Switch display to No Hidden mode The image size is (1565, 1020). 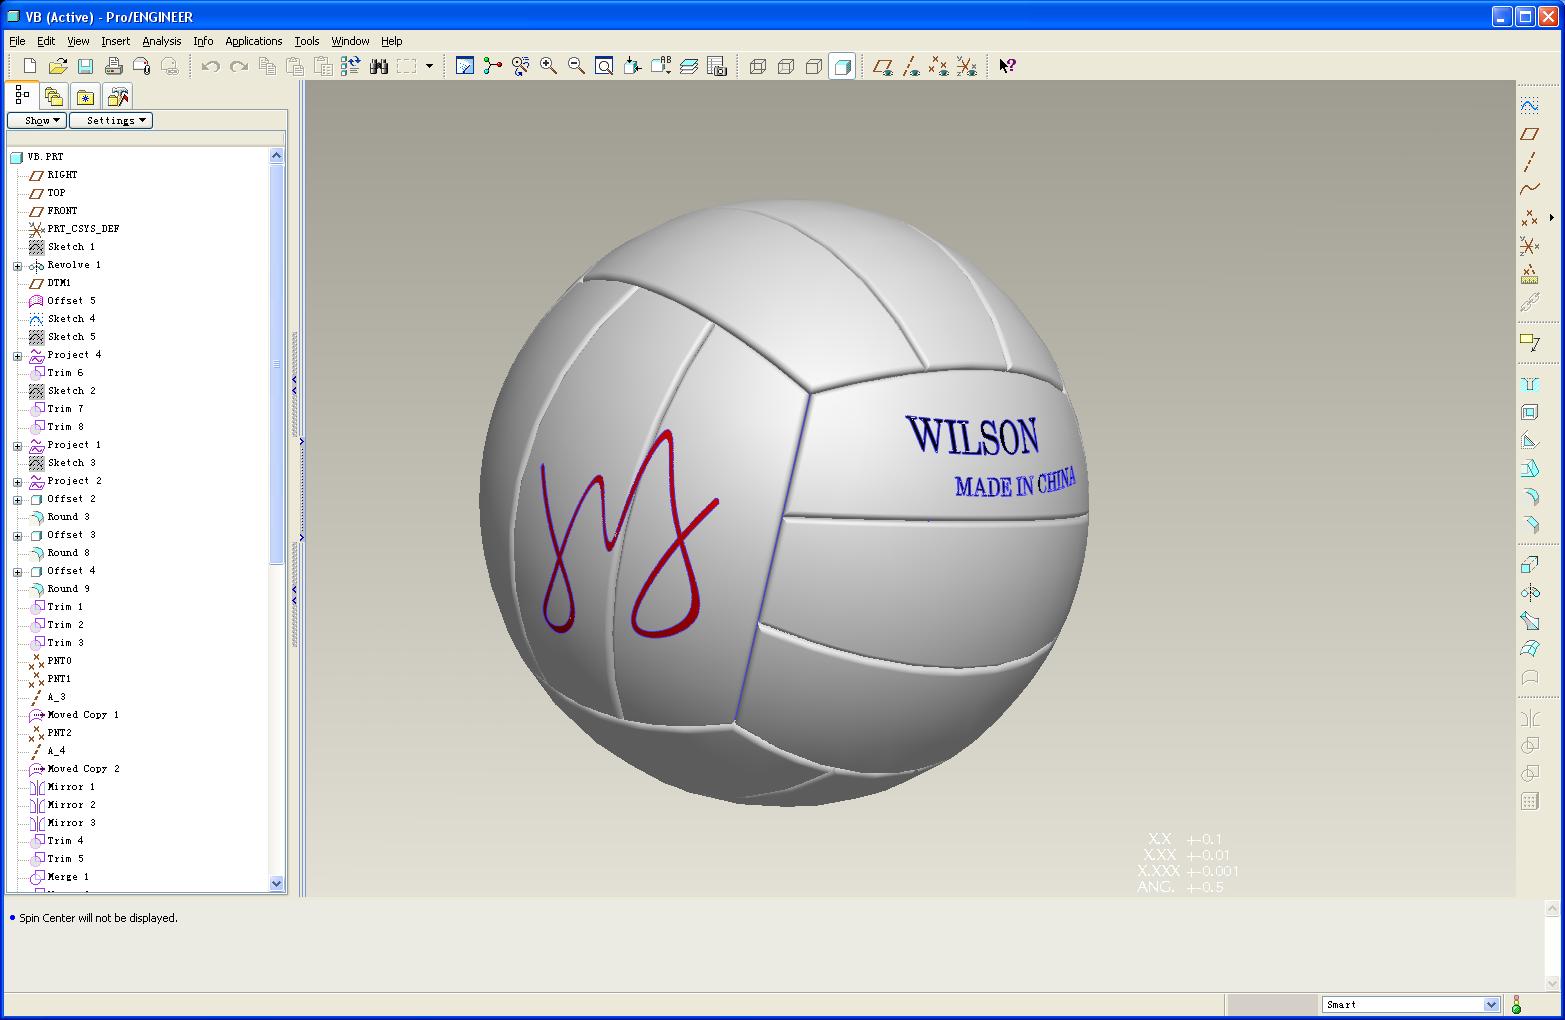pos(814,66)
